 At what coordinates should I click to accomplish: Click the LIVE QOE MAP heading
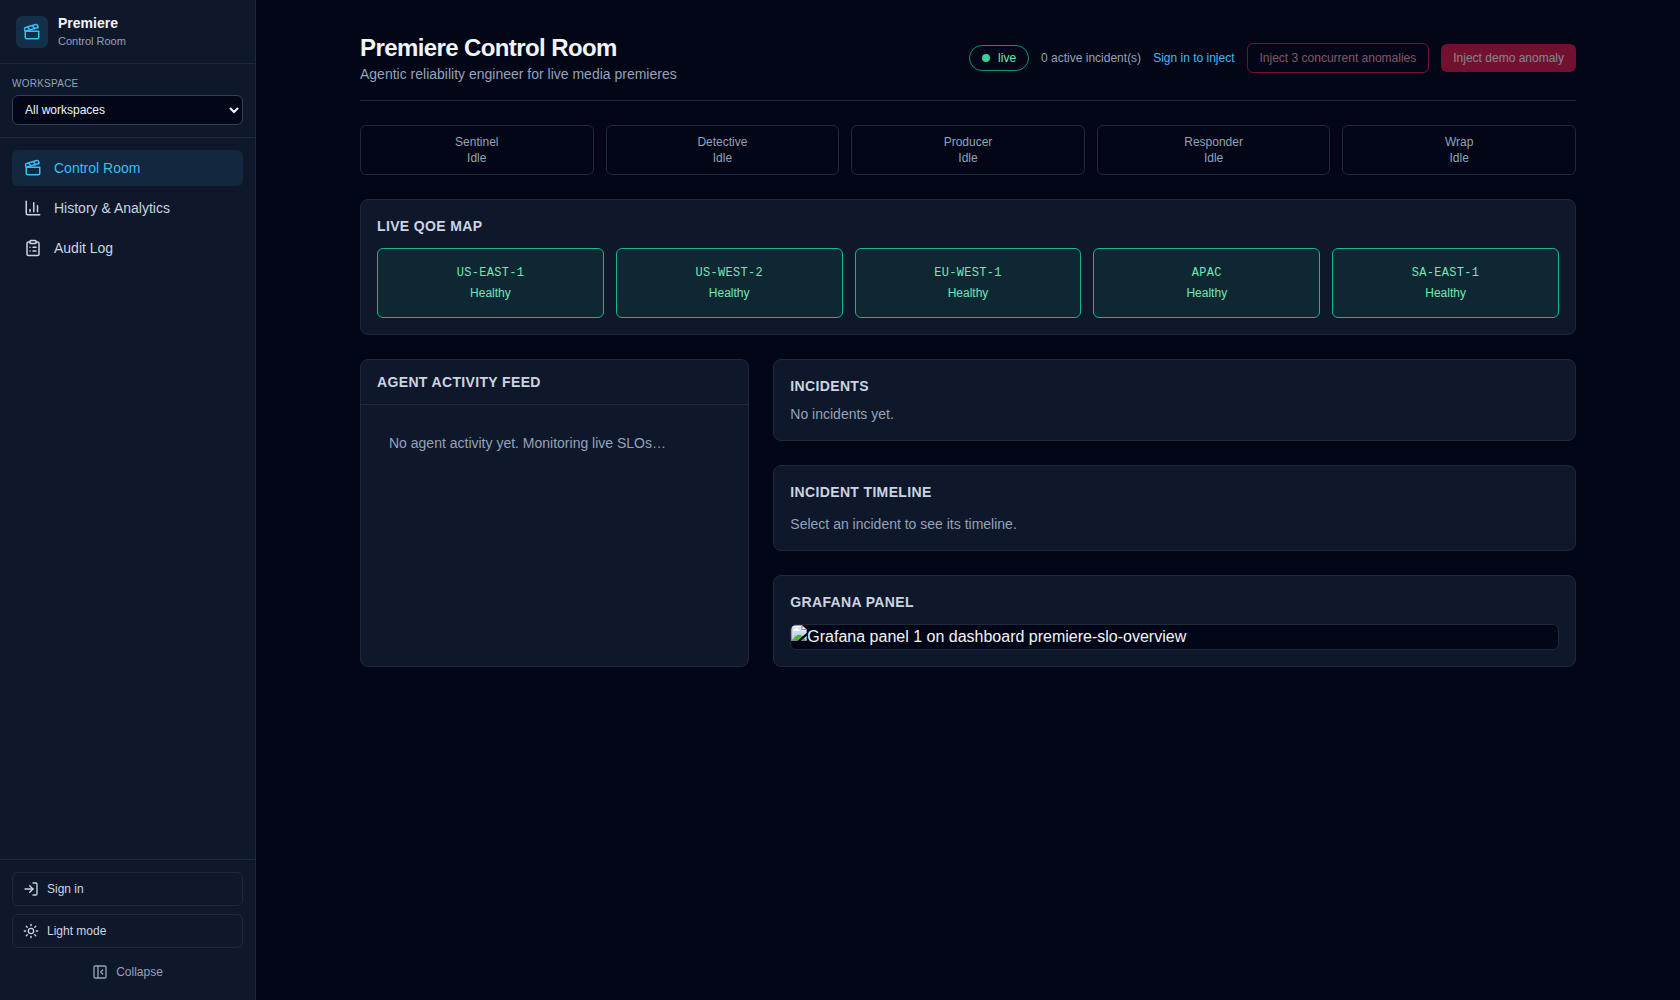click(x=429, y=226)
